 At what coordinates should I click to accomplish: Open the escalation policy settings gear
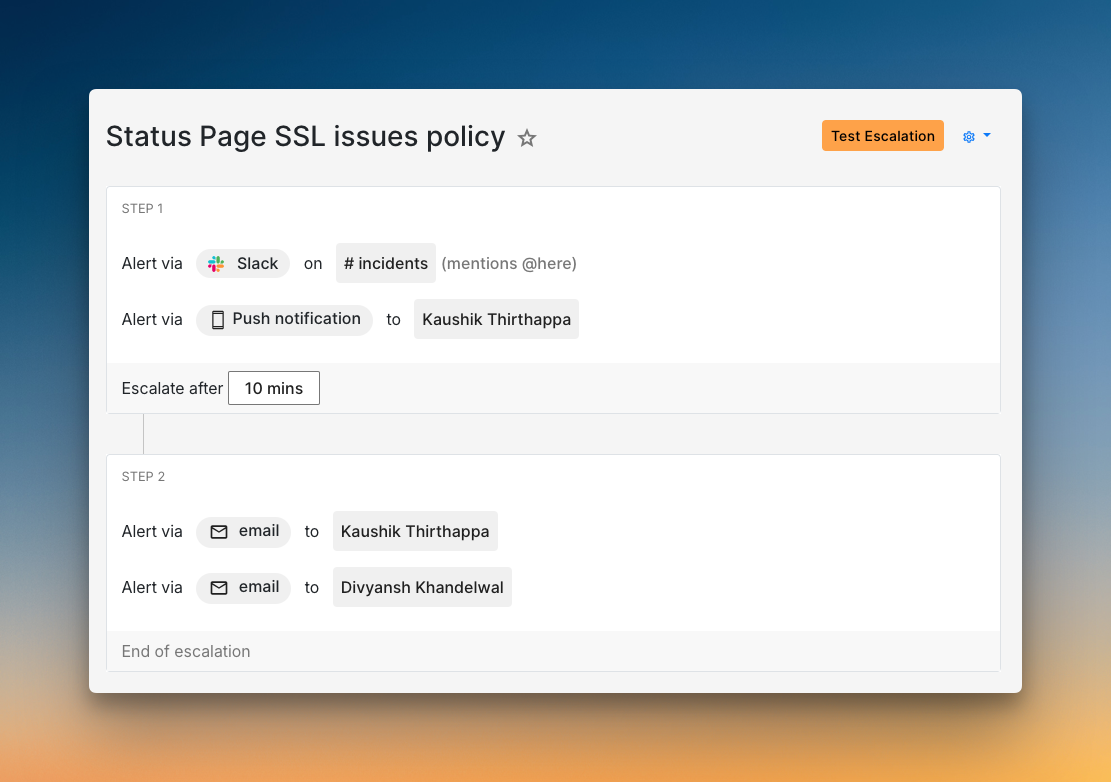click(967, 136)
